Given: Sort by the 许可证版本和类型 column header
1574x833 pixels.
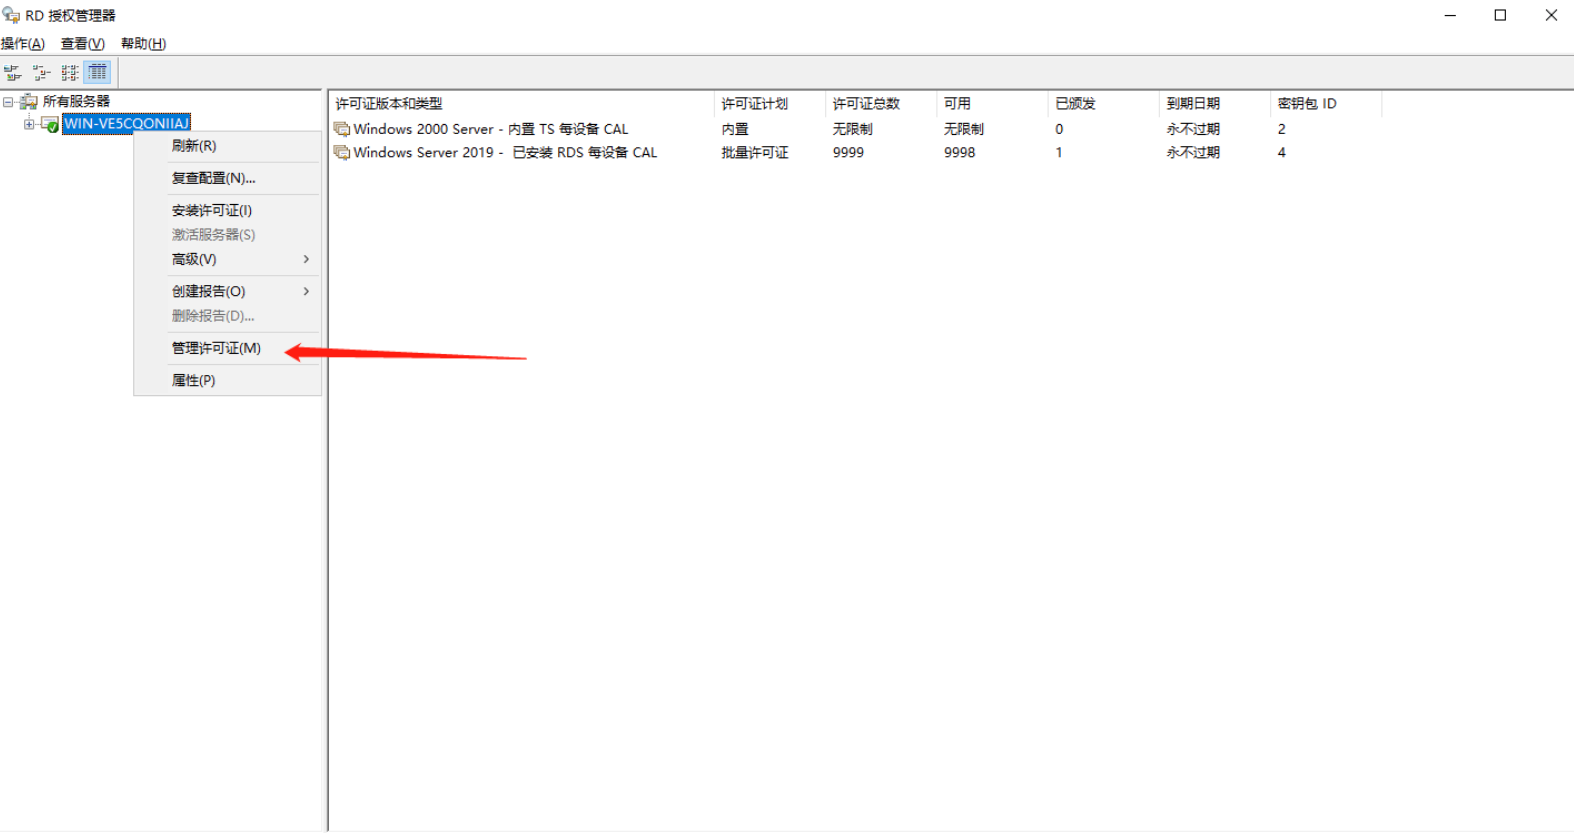Looking at the screenshot, I should tap(522, 104).
